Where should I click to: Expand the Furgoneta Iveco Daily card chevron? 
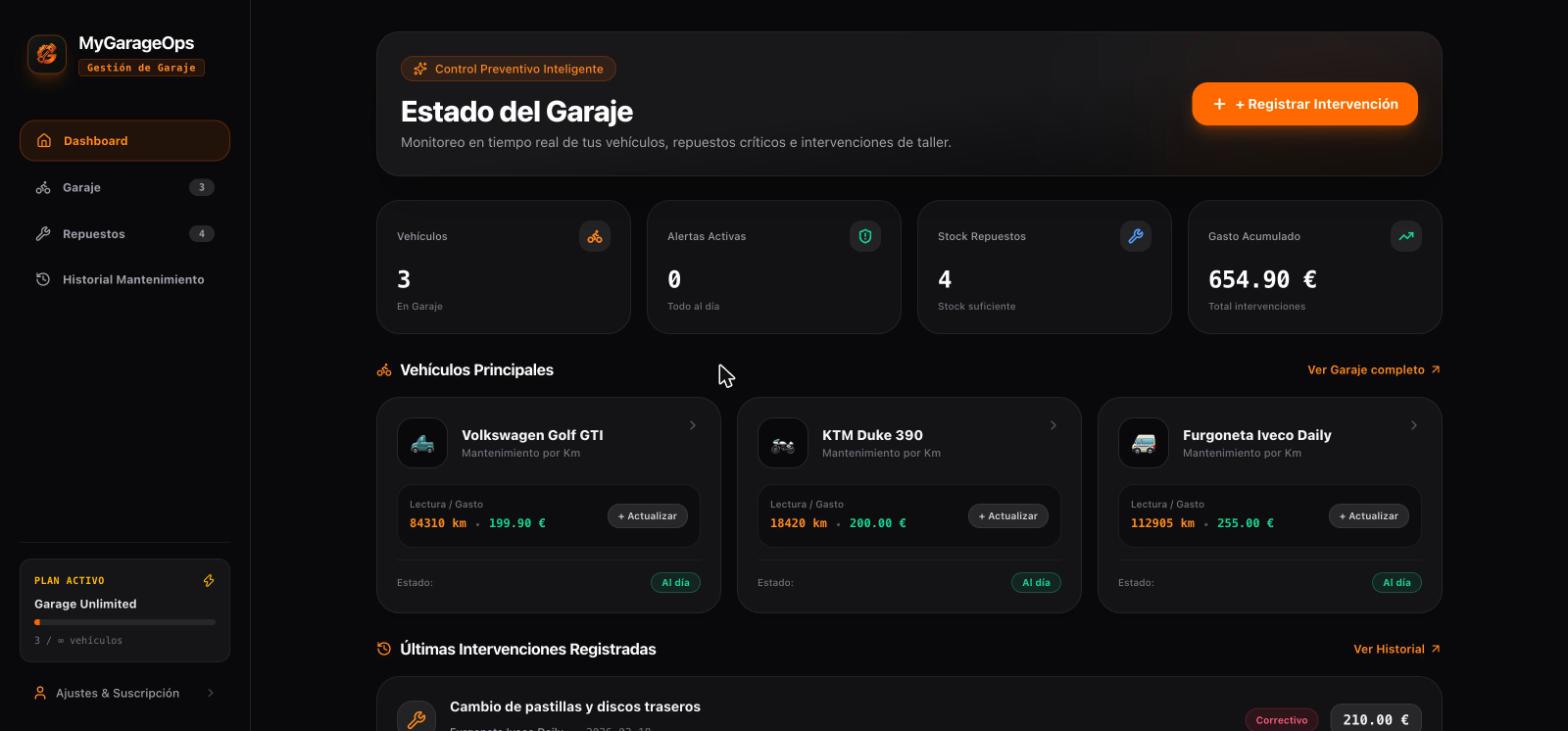point(1414,426)
